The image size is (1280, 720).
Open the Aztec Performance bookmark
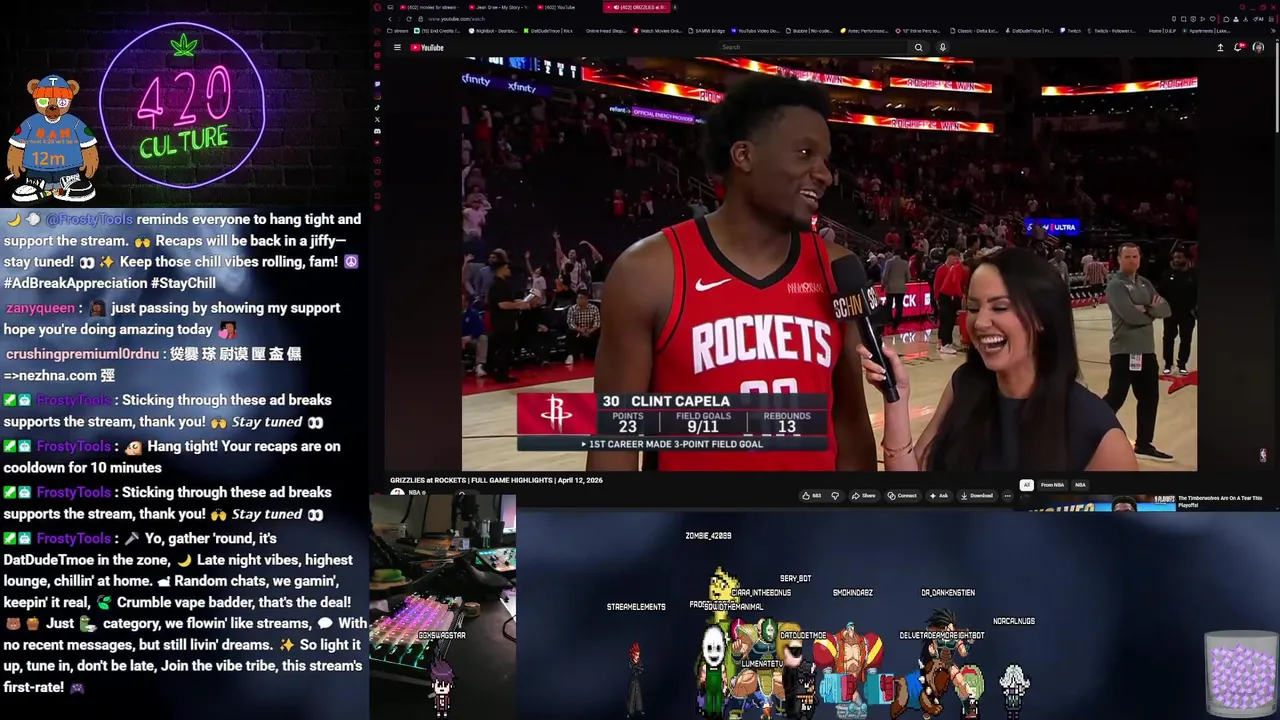[865, 31]
